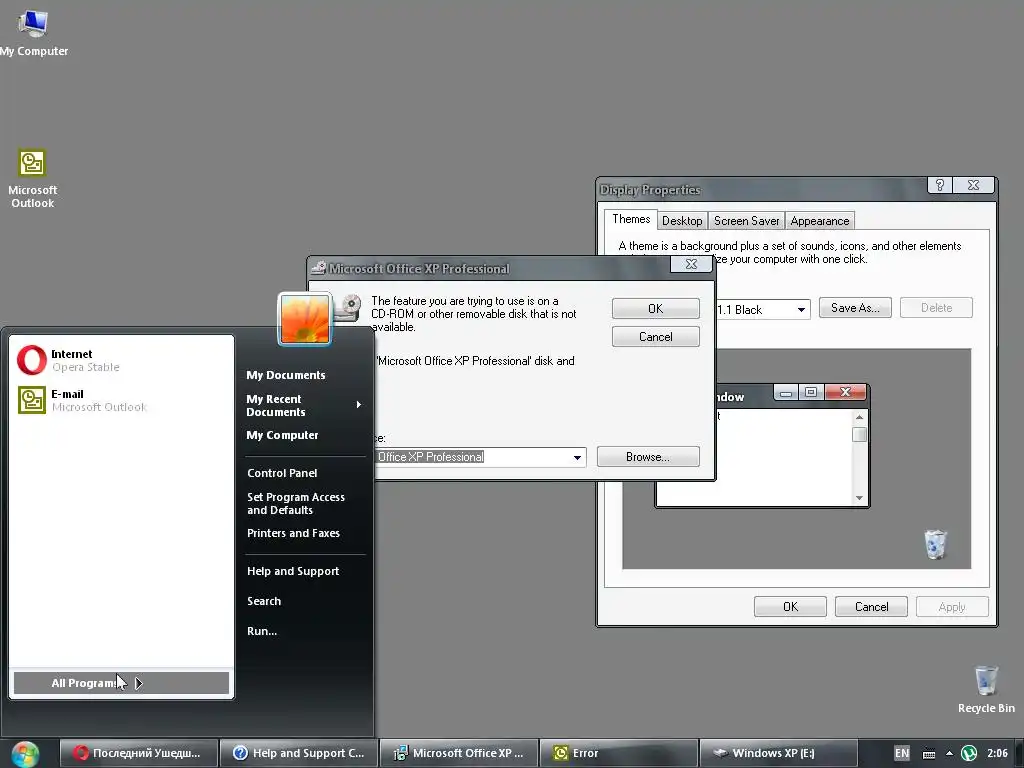Open Search from Start menu
Viewport: 1024px width, 768px height.
pos(264,601)
